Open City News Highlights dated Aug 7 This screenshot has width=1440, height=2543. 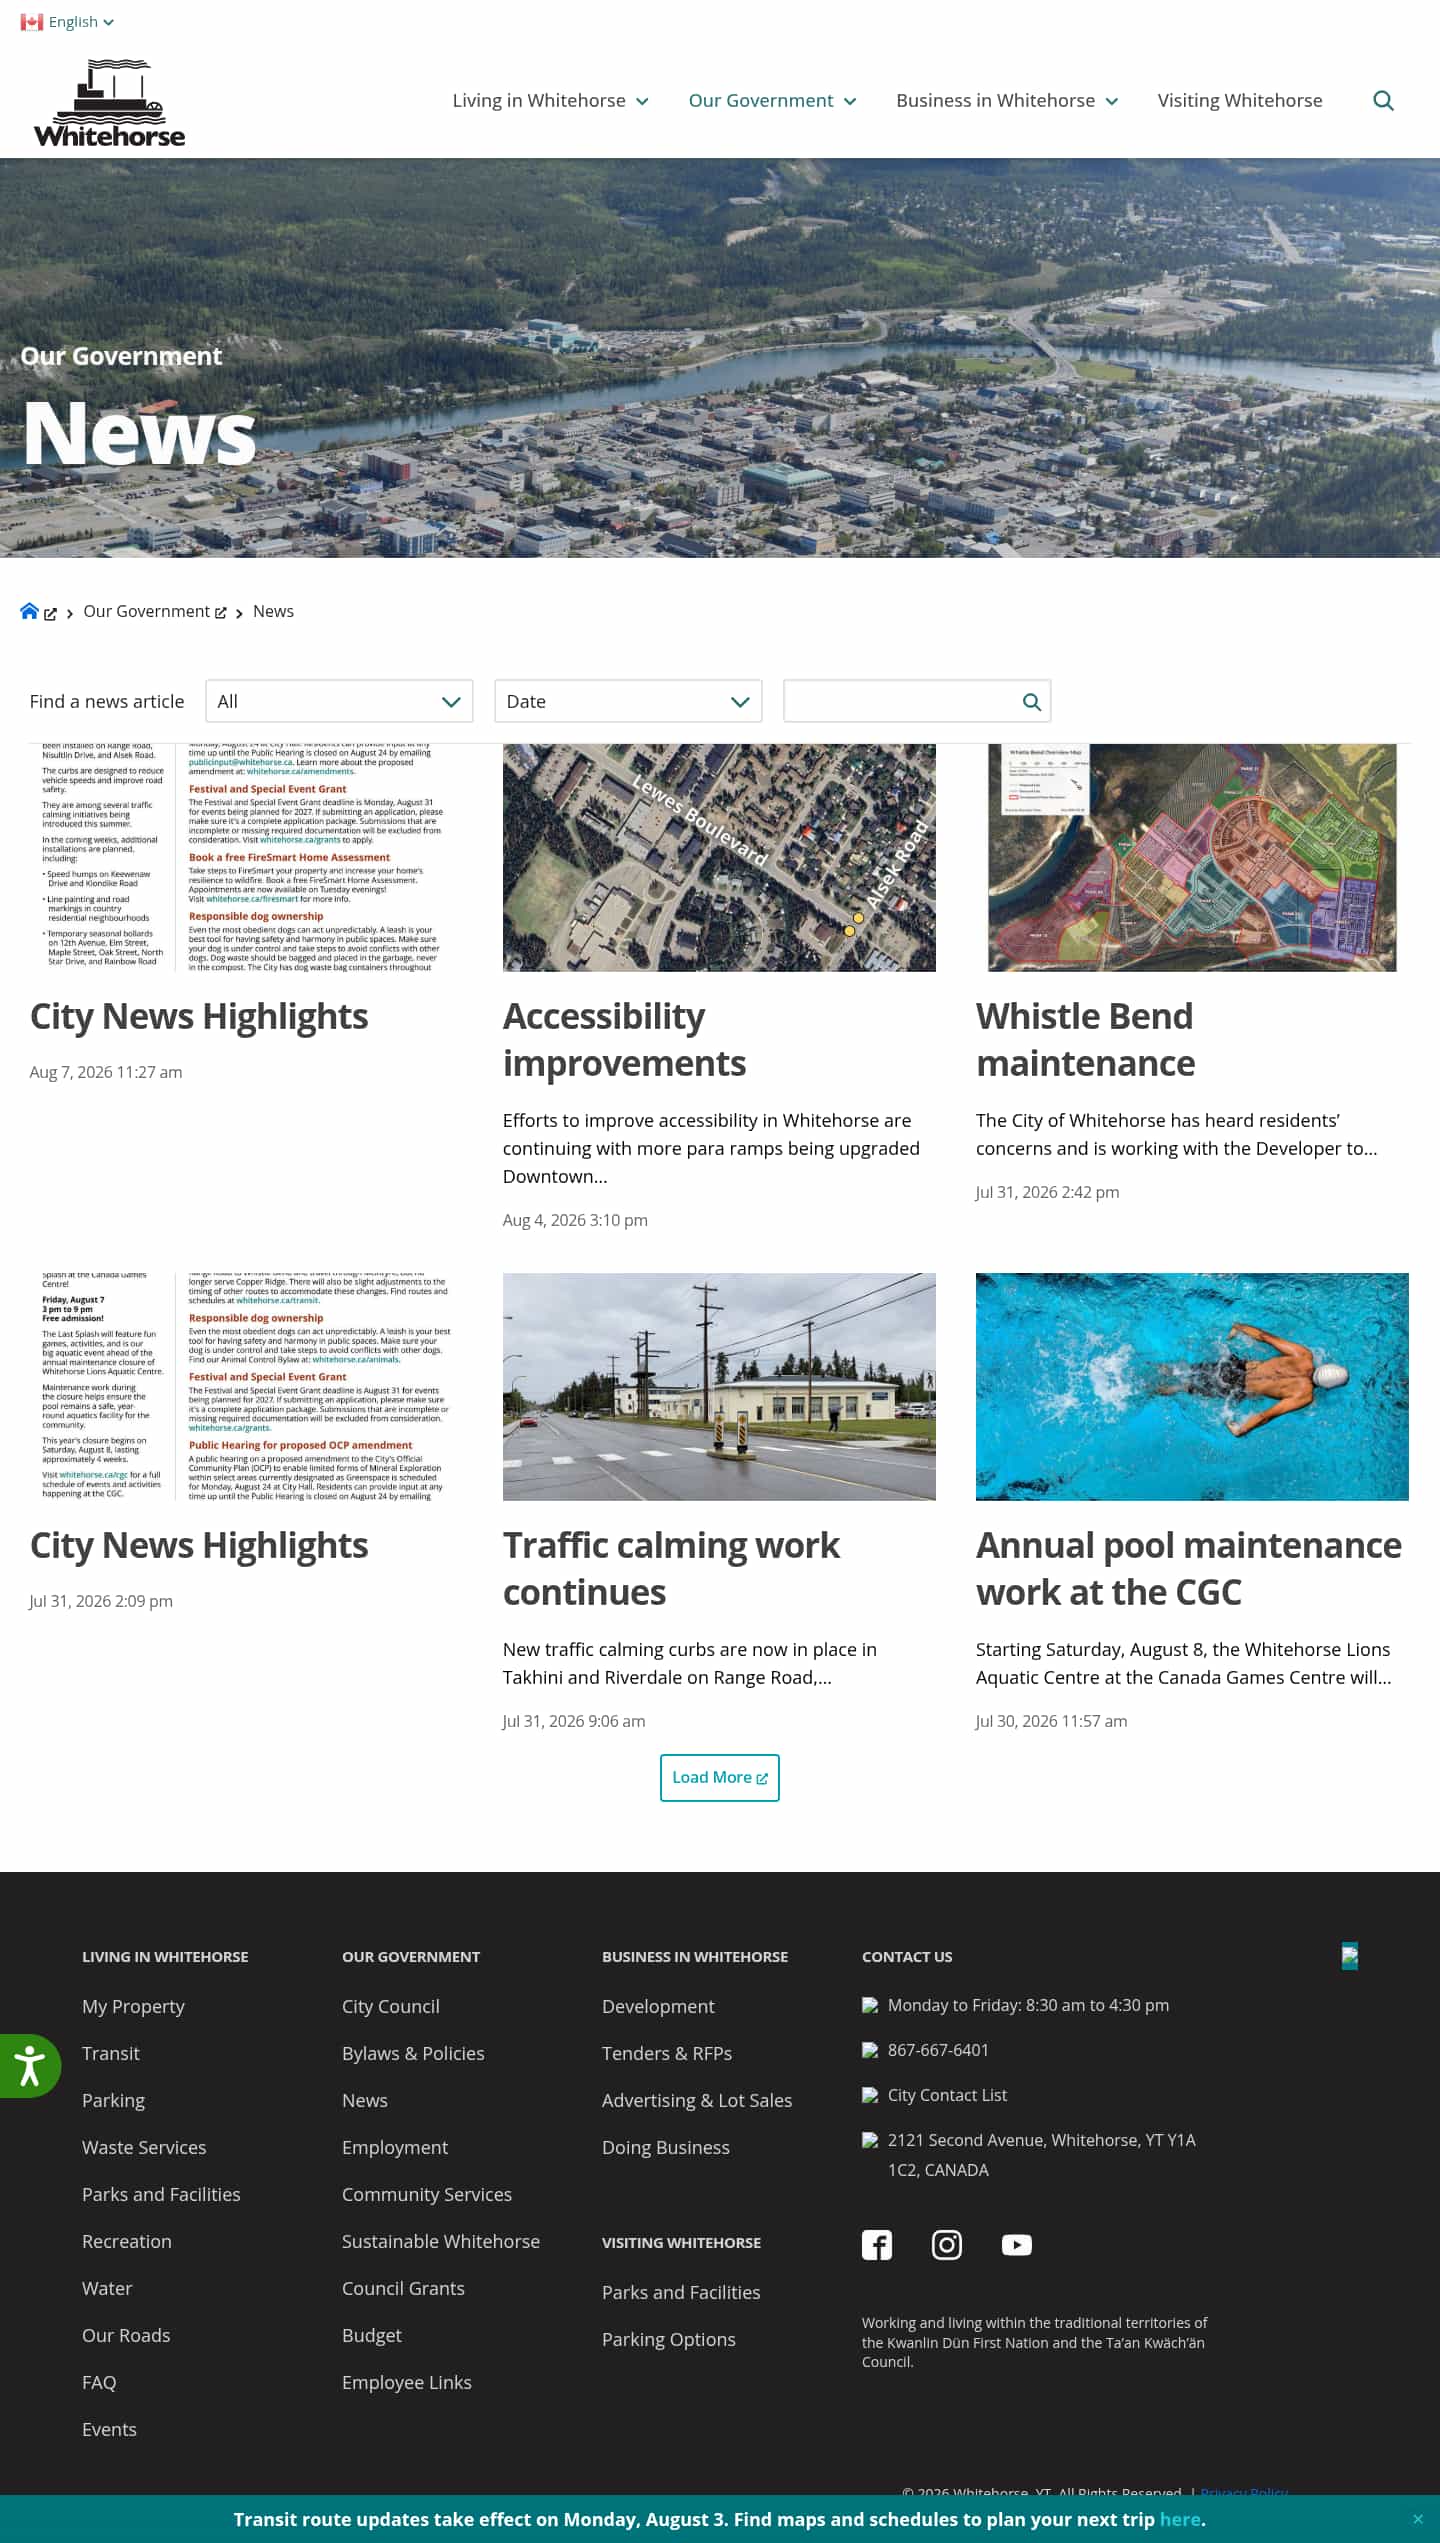[x=199, y=1017]
